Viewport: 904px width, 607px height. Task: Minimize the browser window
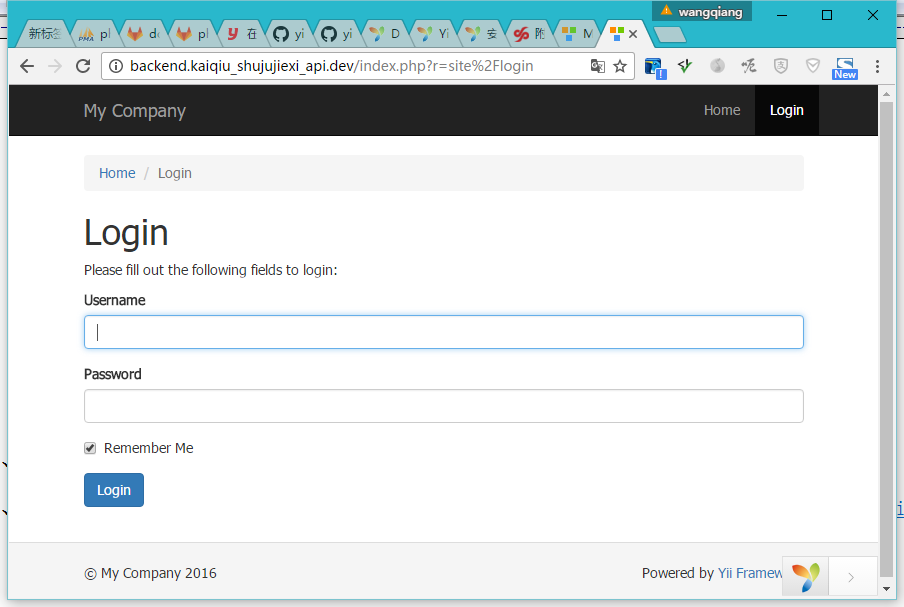782,15
